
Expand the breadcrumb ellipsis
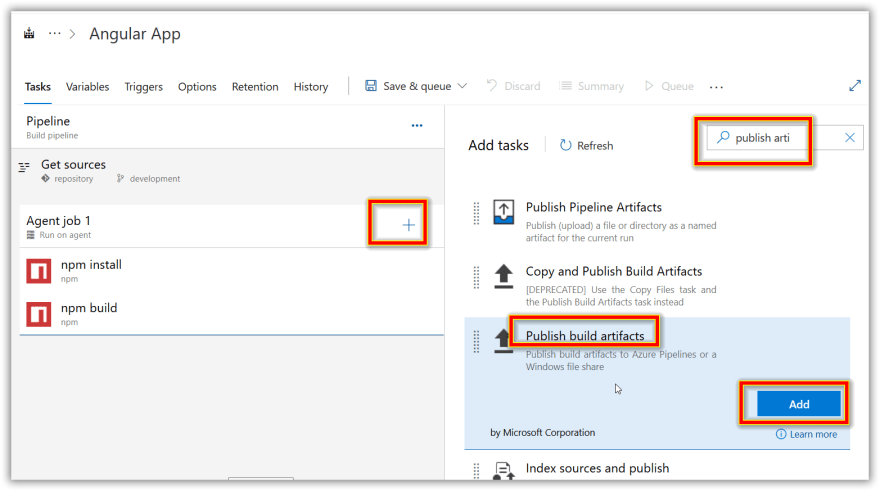coord(54,34)
